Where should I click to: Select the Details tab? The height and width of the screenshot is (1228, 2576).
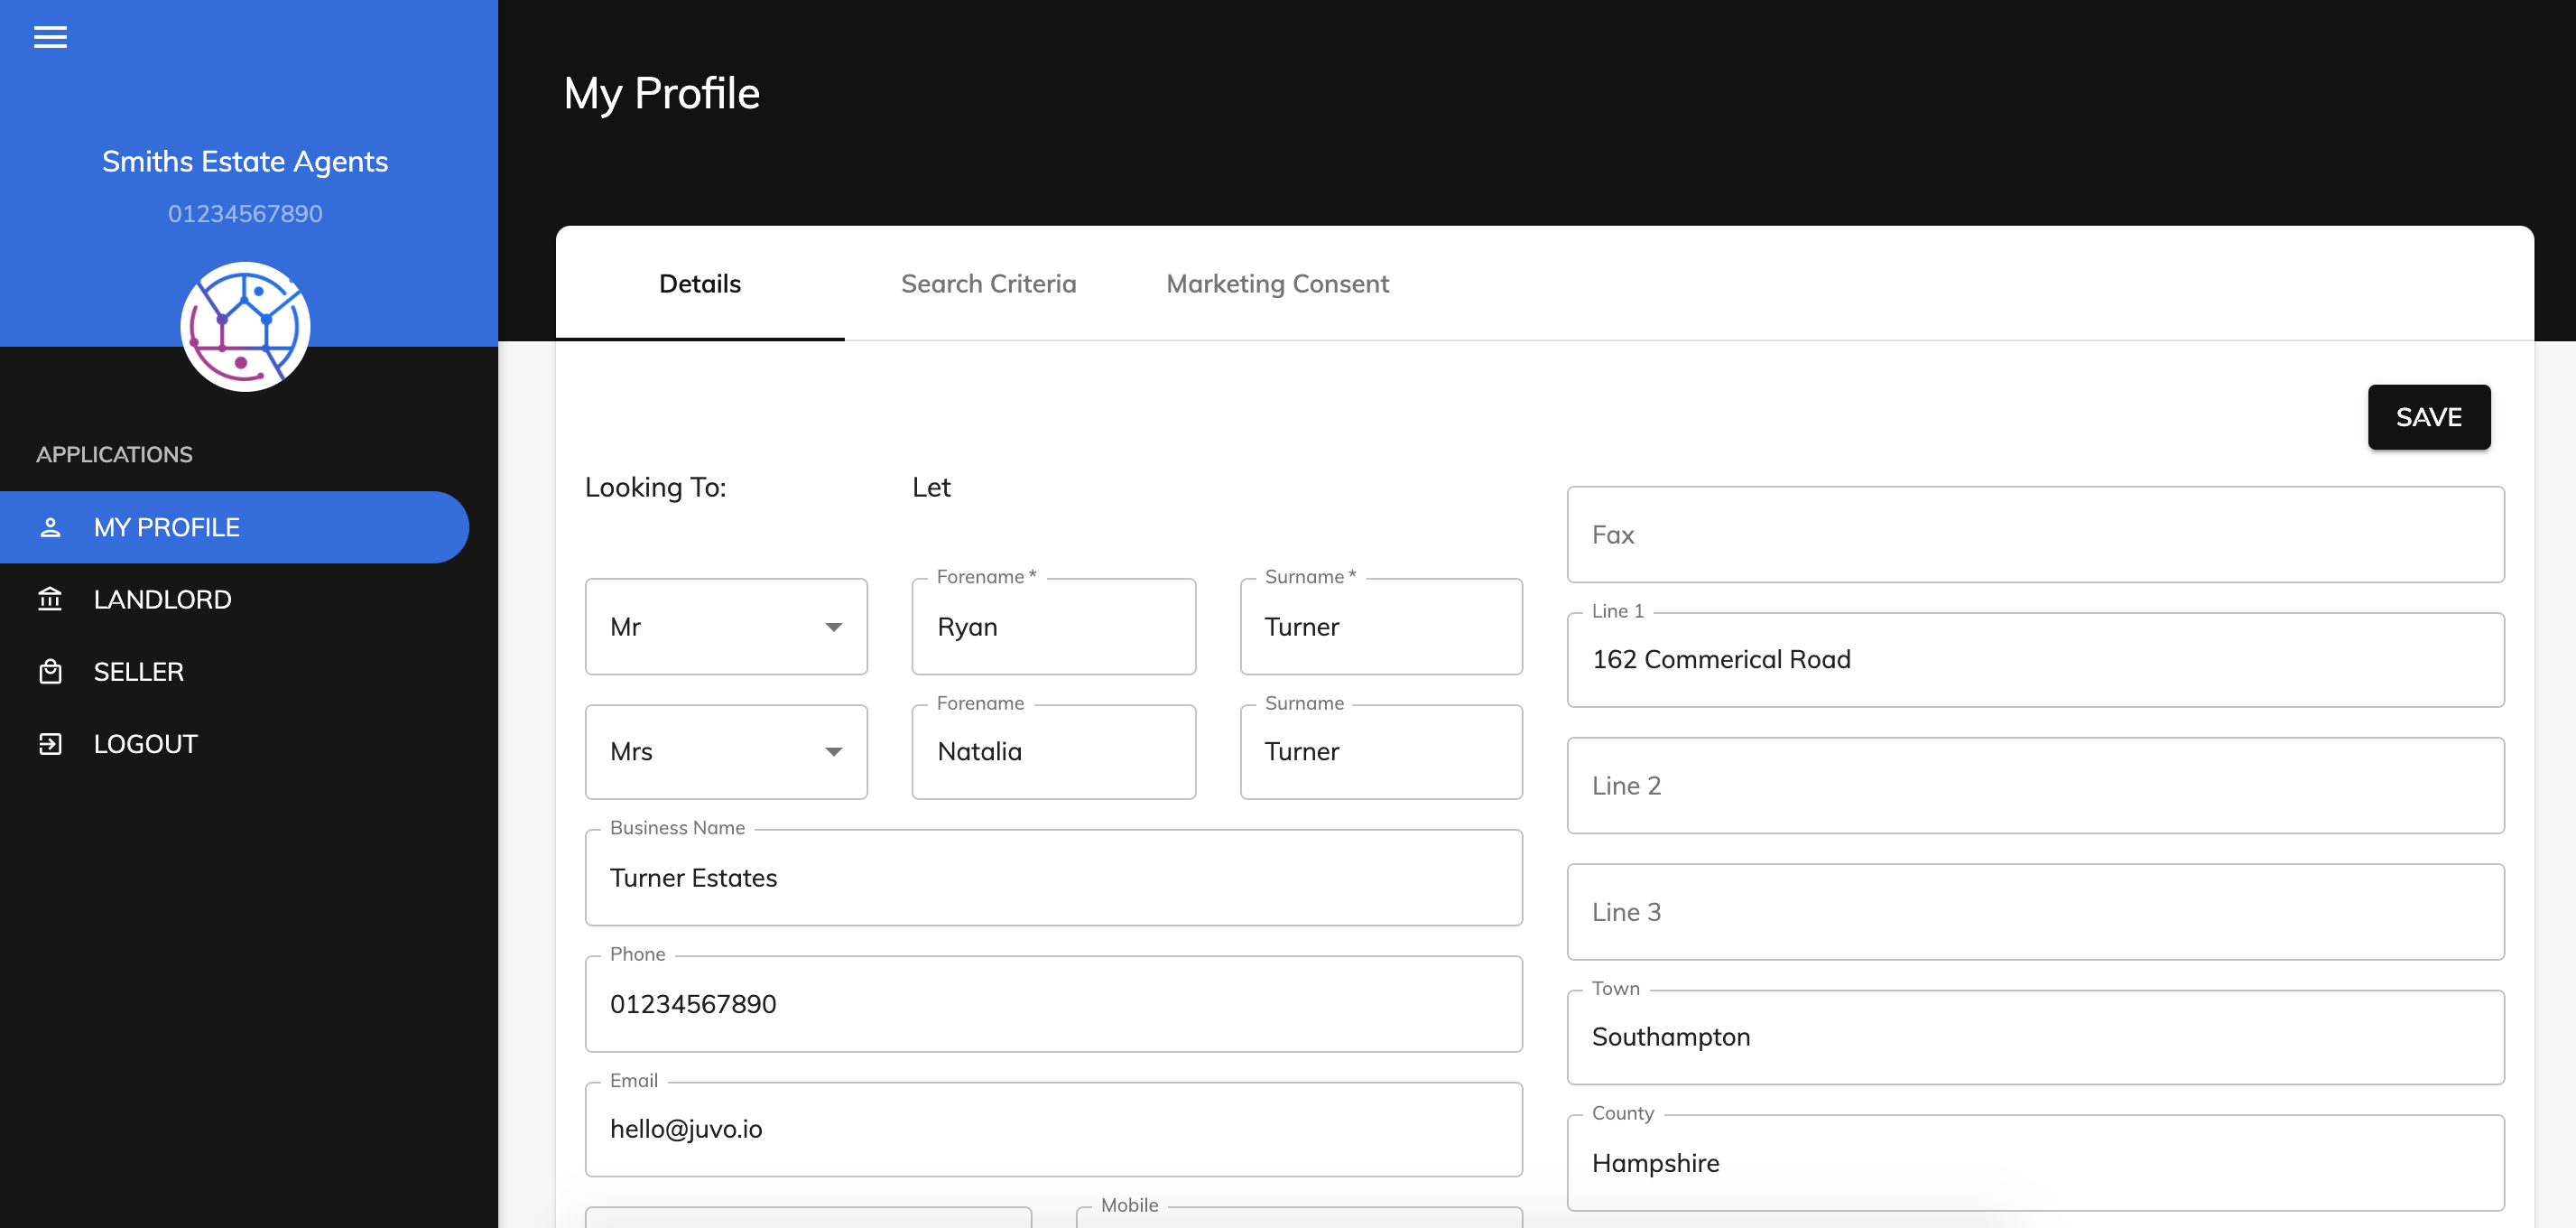[x=699, y=283]
